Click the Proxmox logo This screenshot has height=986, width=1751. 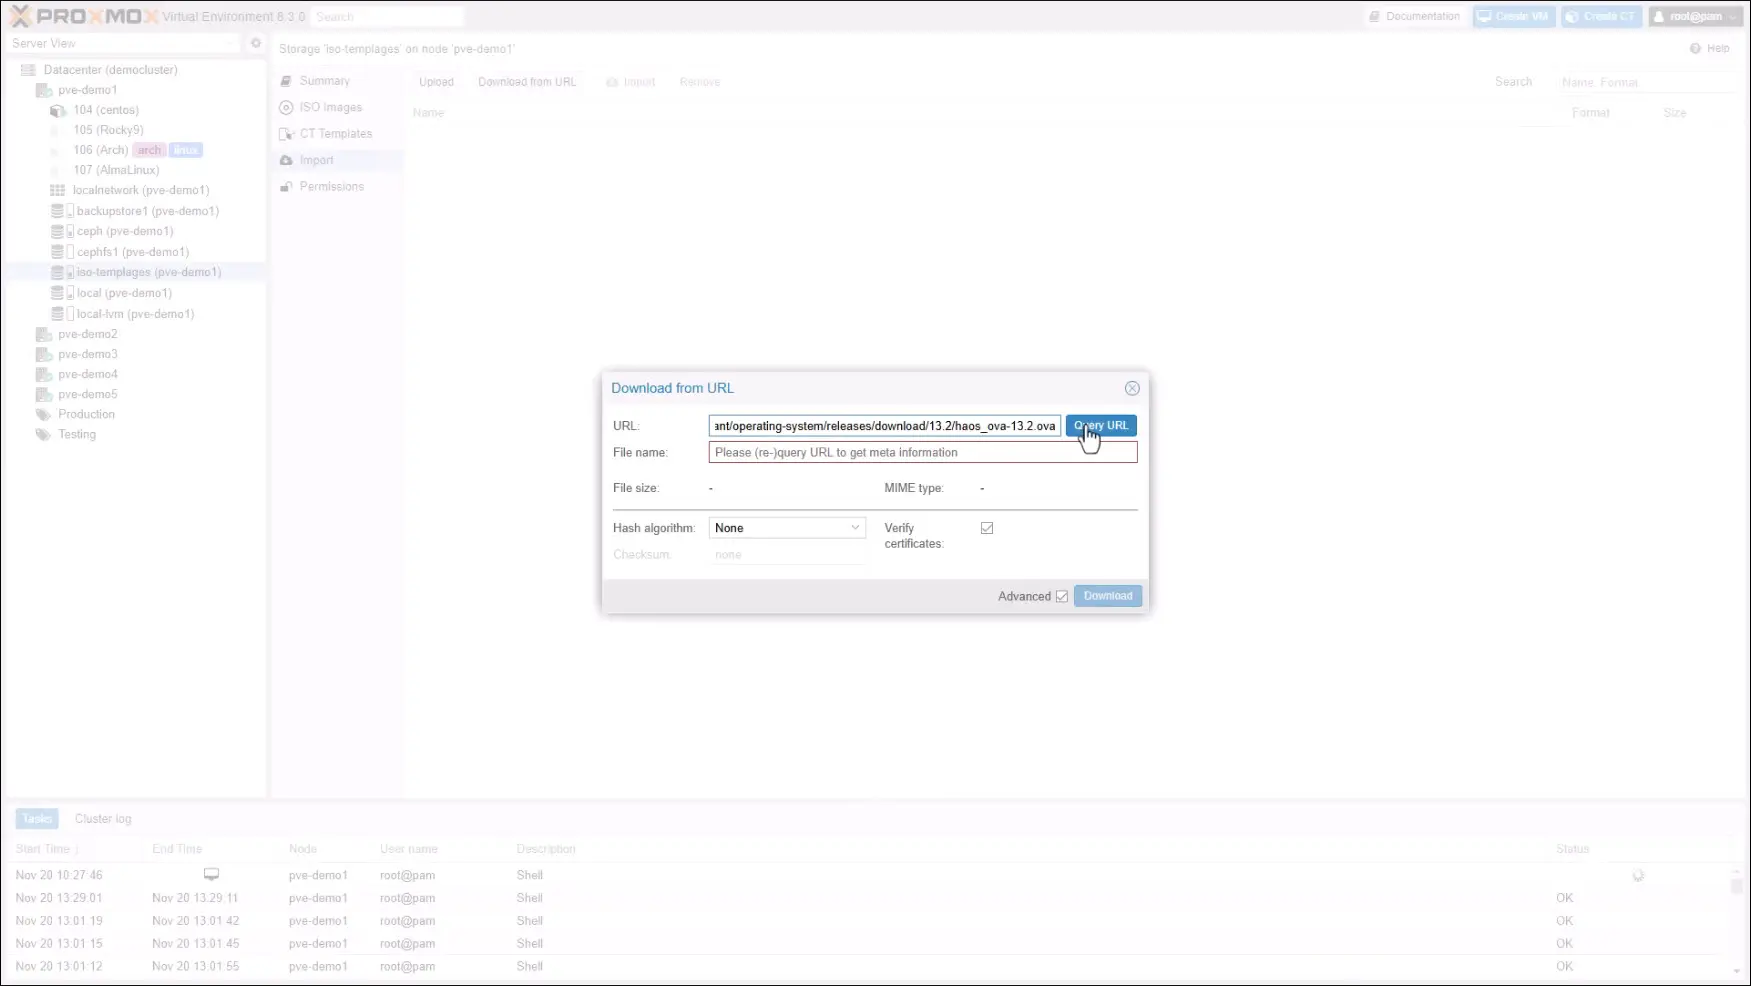tap(84, 16)
